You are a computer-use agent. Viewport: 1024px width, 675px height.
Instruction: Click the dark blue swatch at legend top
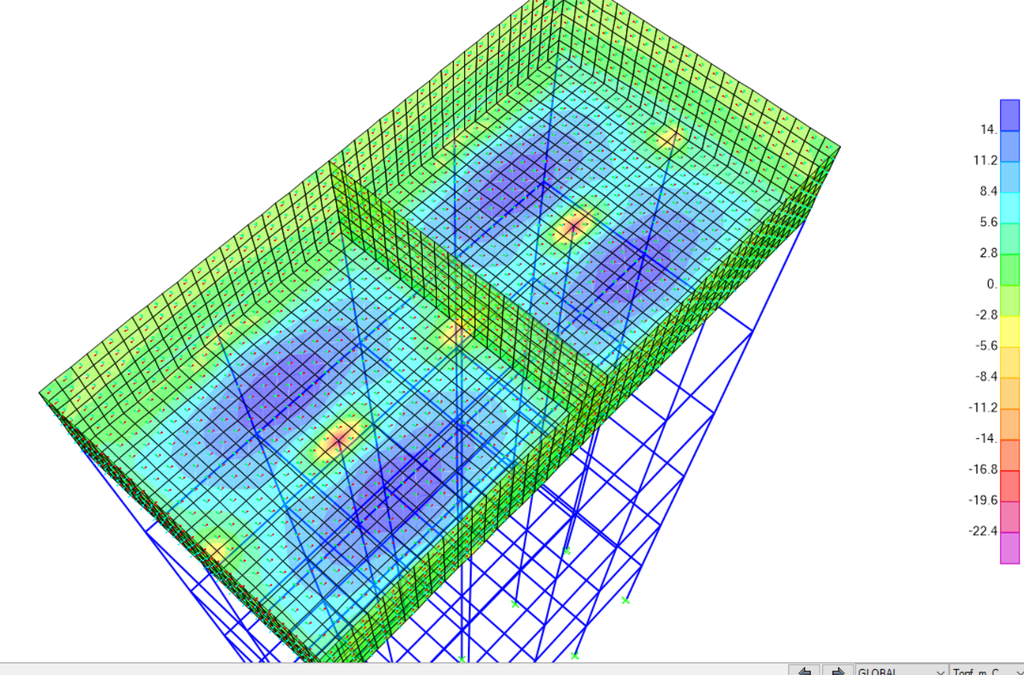pyautogui.click(x=1010, y=116)
